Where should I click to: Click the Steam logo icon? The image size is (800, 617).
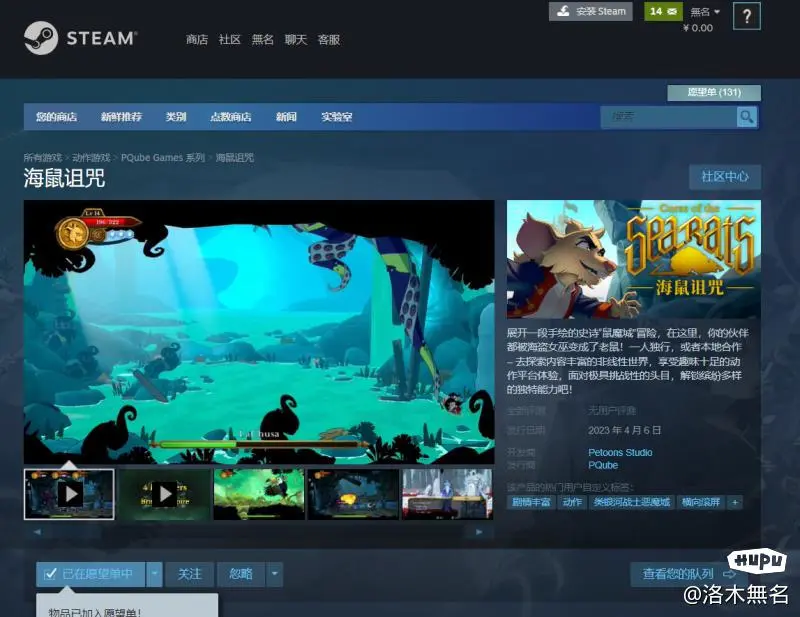[41, 38]
